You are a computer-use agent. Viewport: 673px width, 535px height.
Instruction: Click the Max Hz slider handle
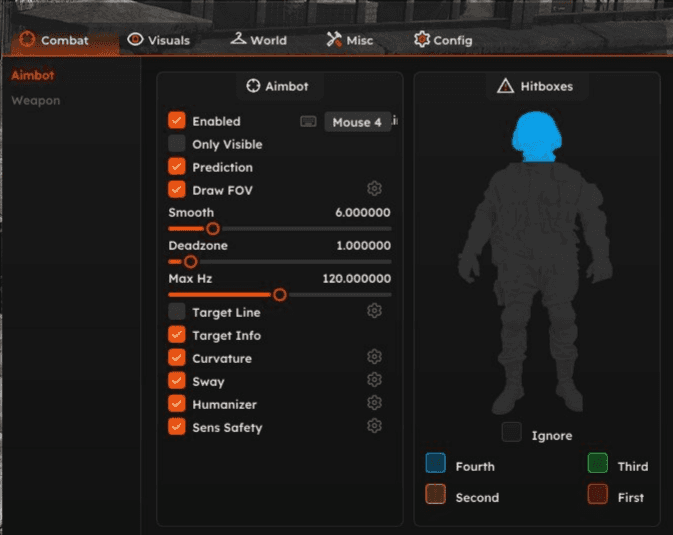[x=279, y=295]
